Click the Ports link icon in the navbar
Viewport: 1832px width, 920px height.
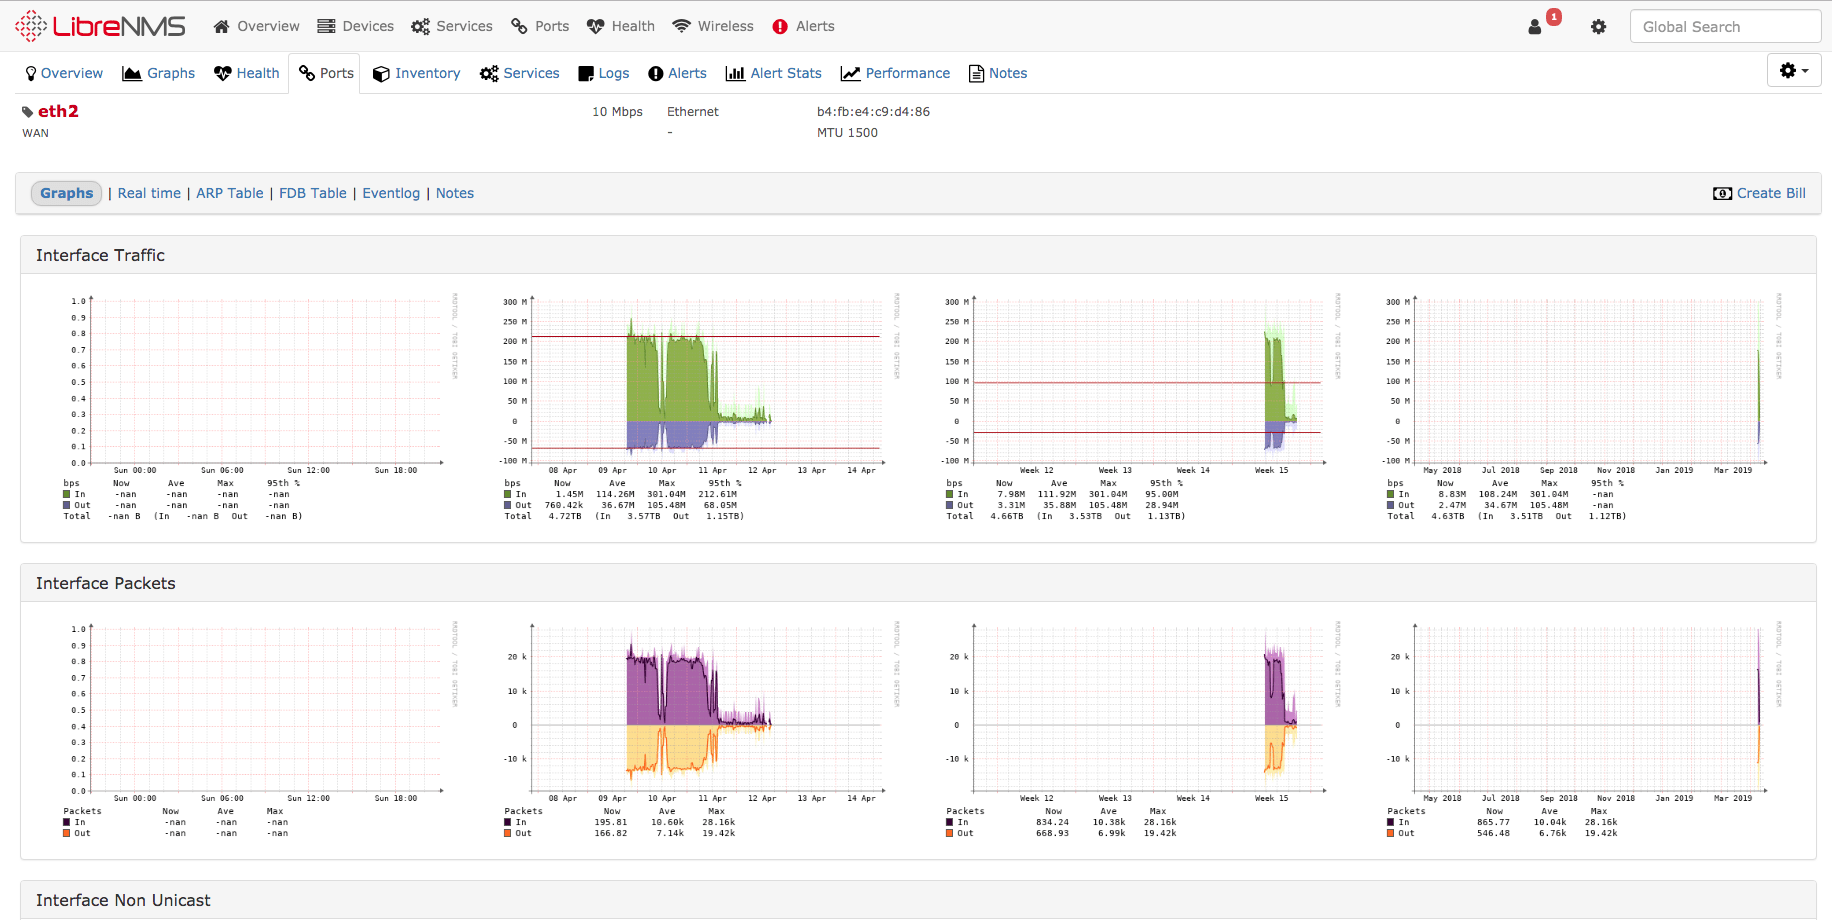pyautogui.click(x=517, y=26)
